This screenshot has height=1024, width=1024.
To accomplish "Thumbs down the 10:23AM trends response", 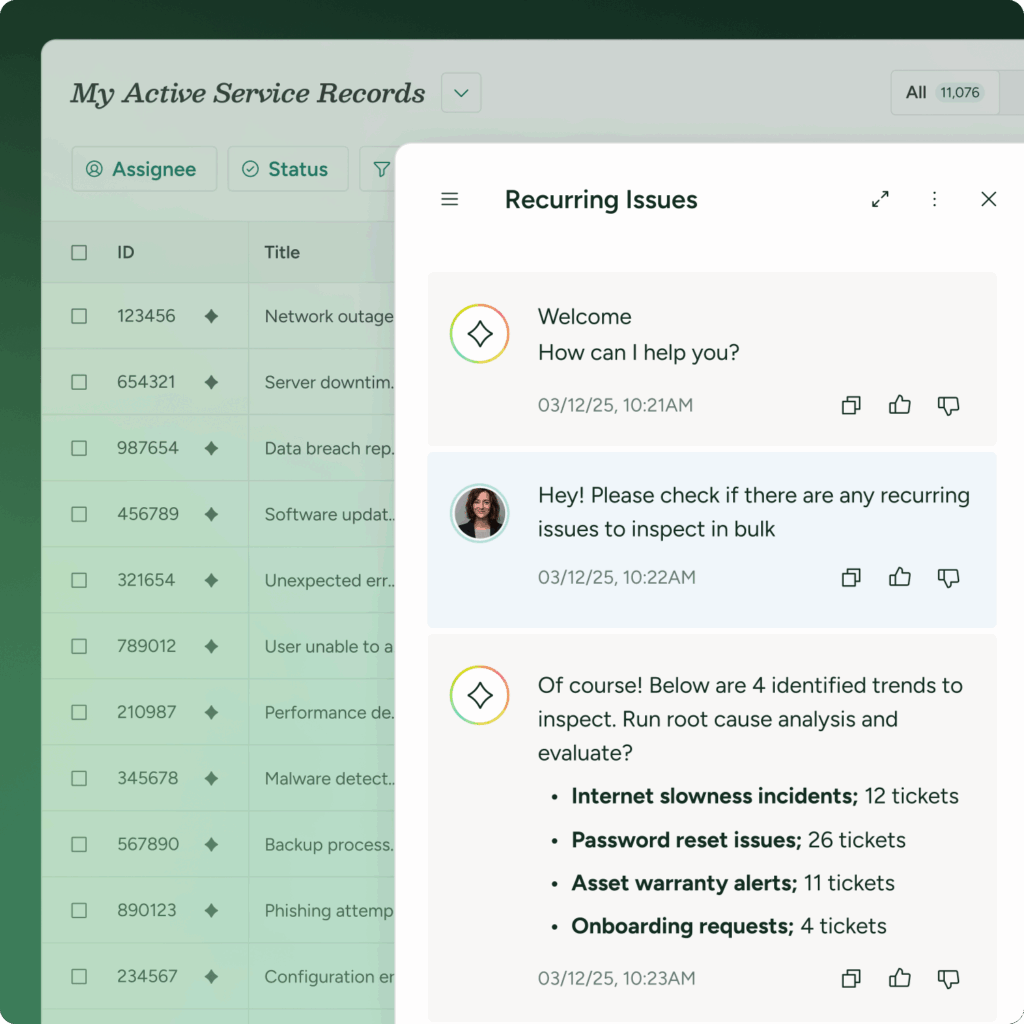I will (x=948, y=979).
